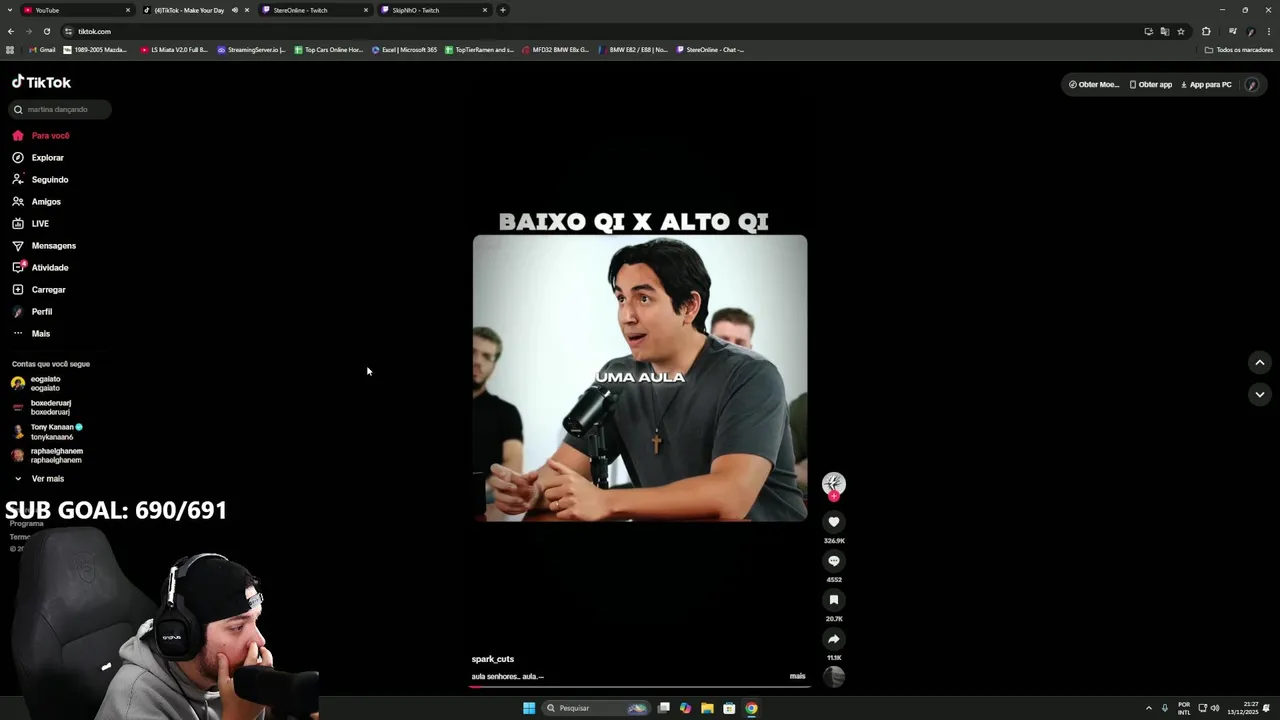Open video comments
1280x720 pixels.
(x=834, y=561)
